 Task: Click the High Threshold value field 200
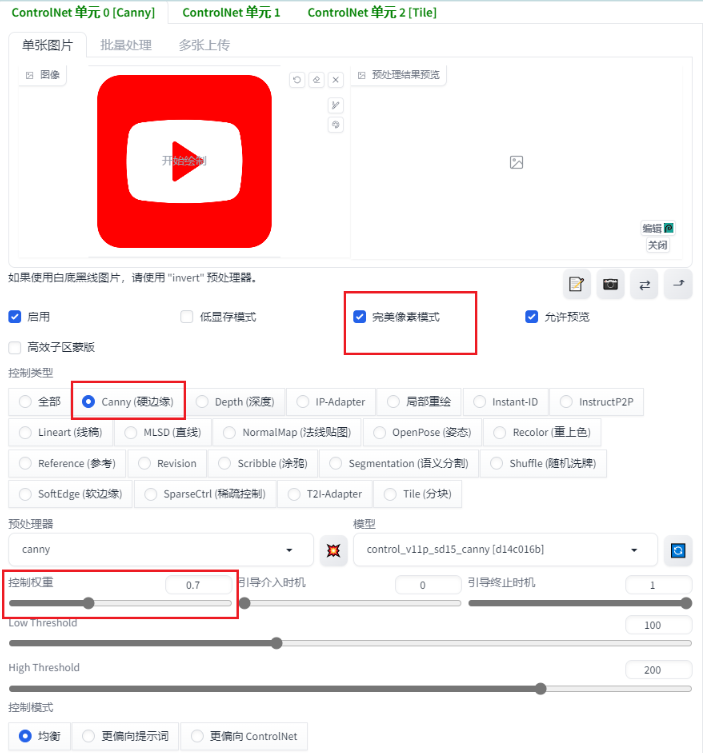tap(658, 670)
